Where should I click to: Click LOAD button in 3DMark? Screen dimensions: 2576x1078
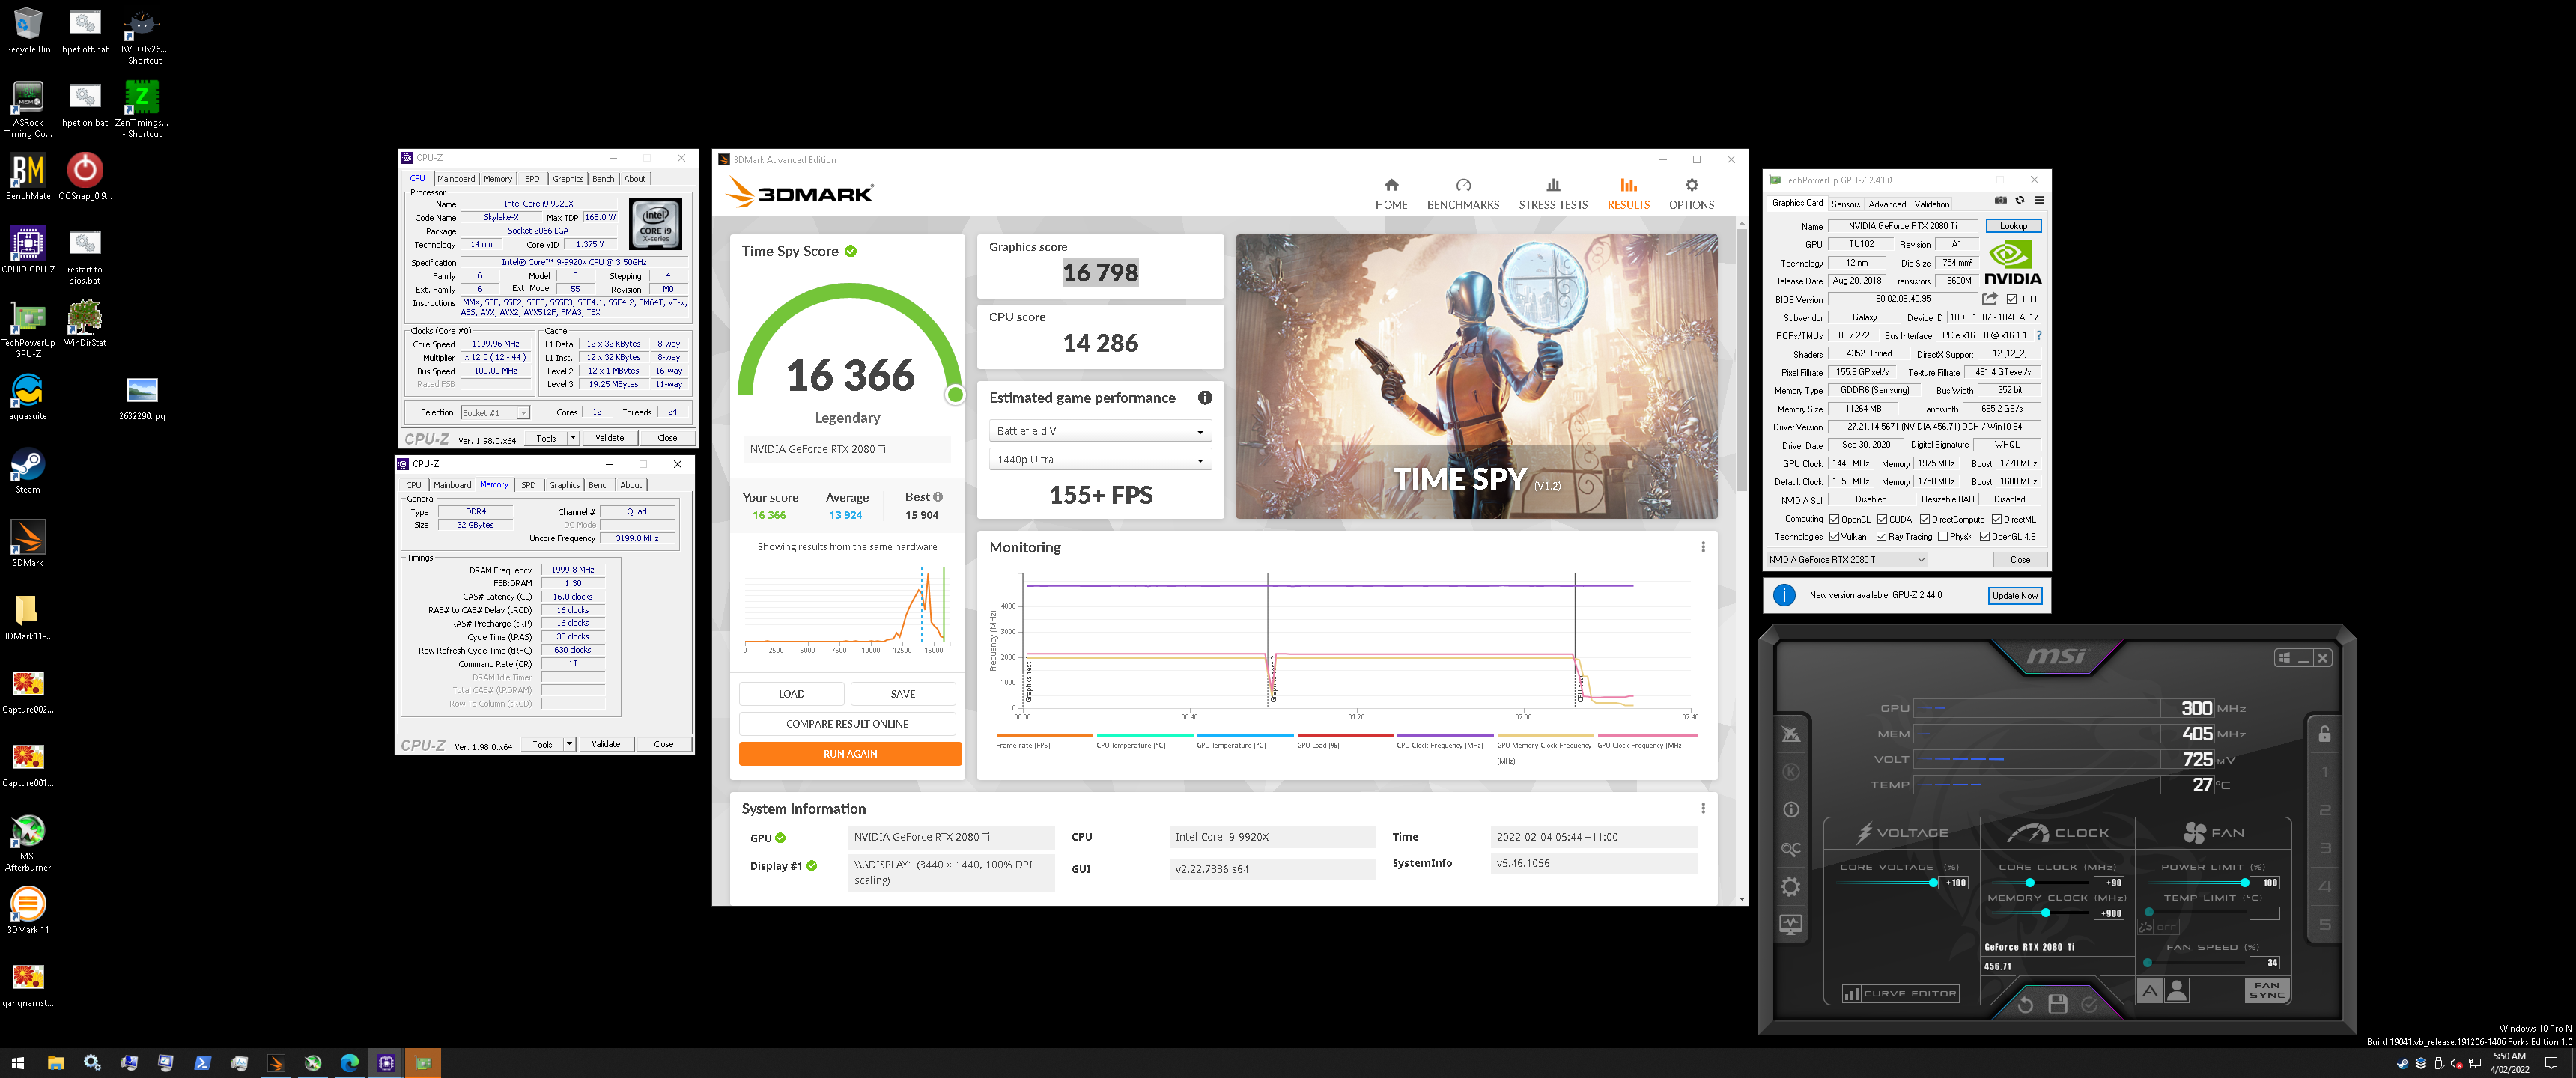pyautogui.click(x=791, y=694)
